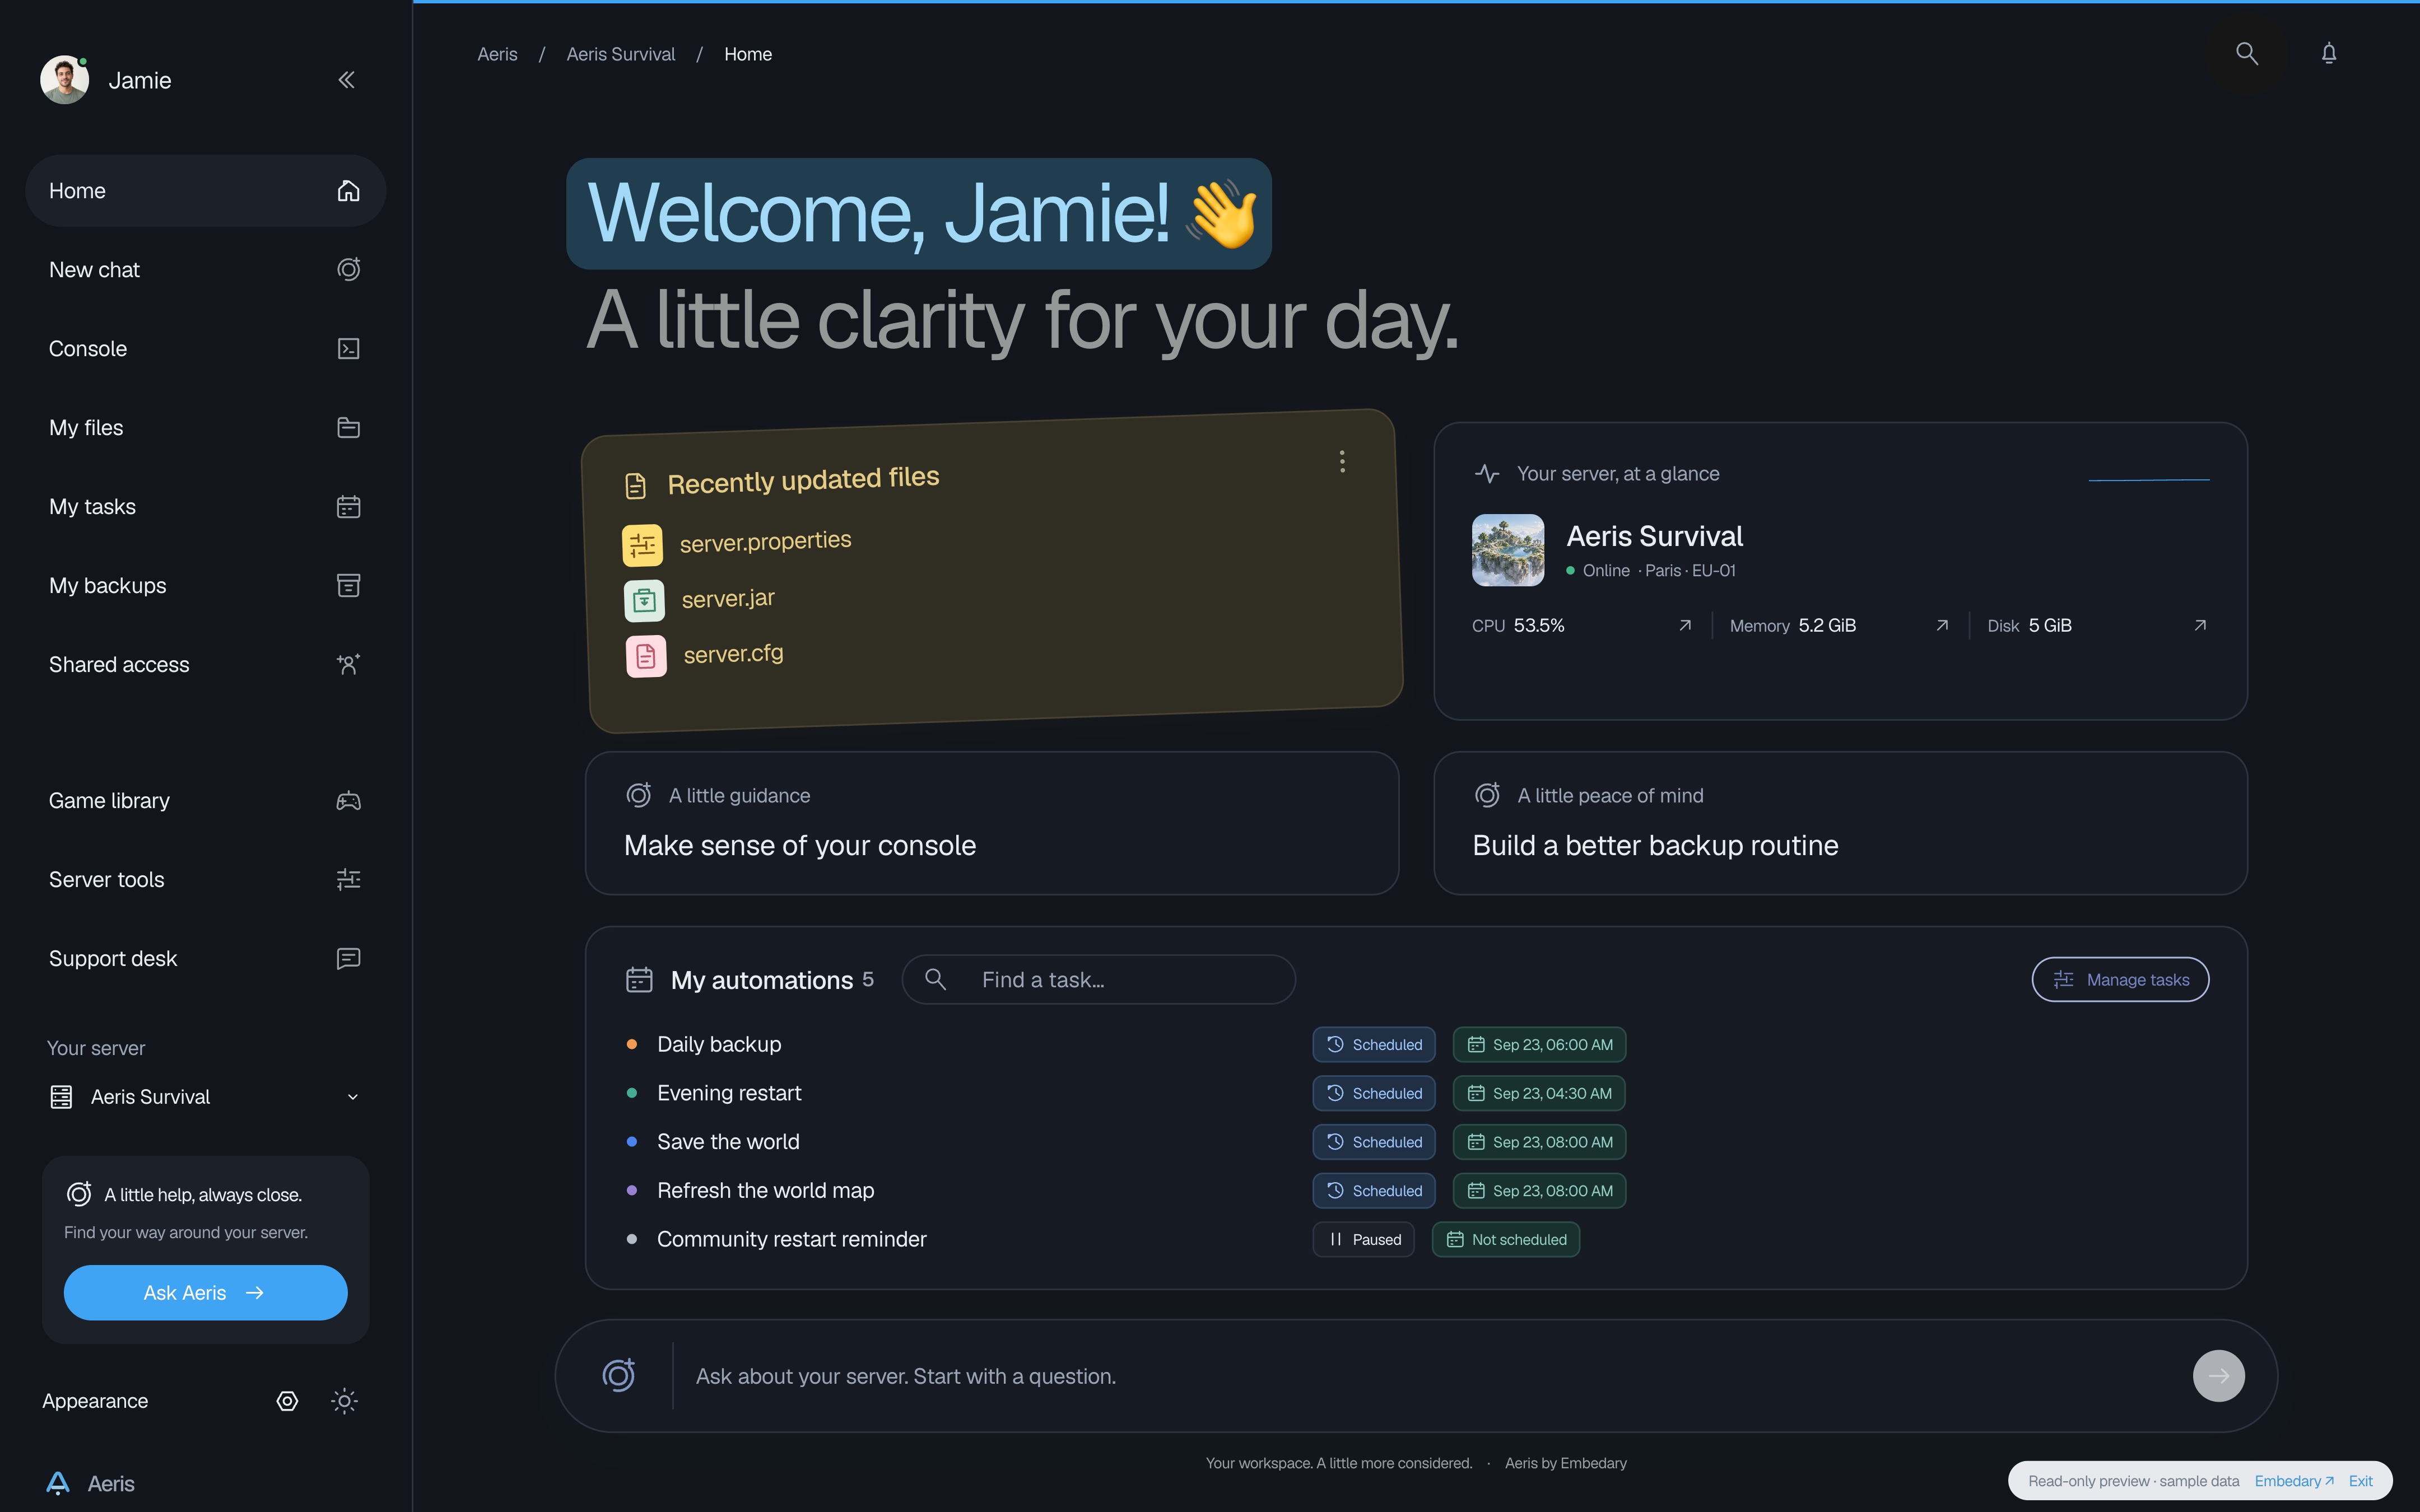The height and width of the screenshot is (1512, 2420).
Task: Click the send arrow in chat bar
Action: click(2218, 1376)
